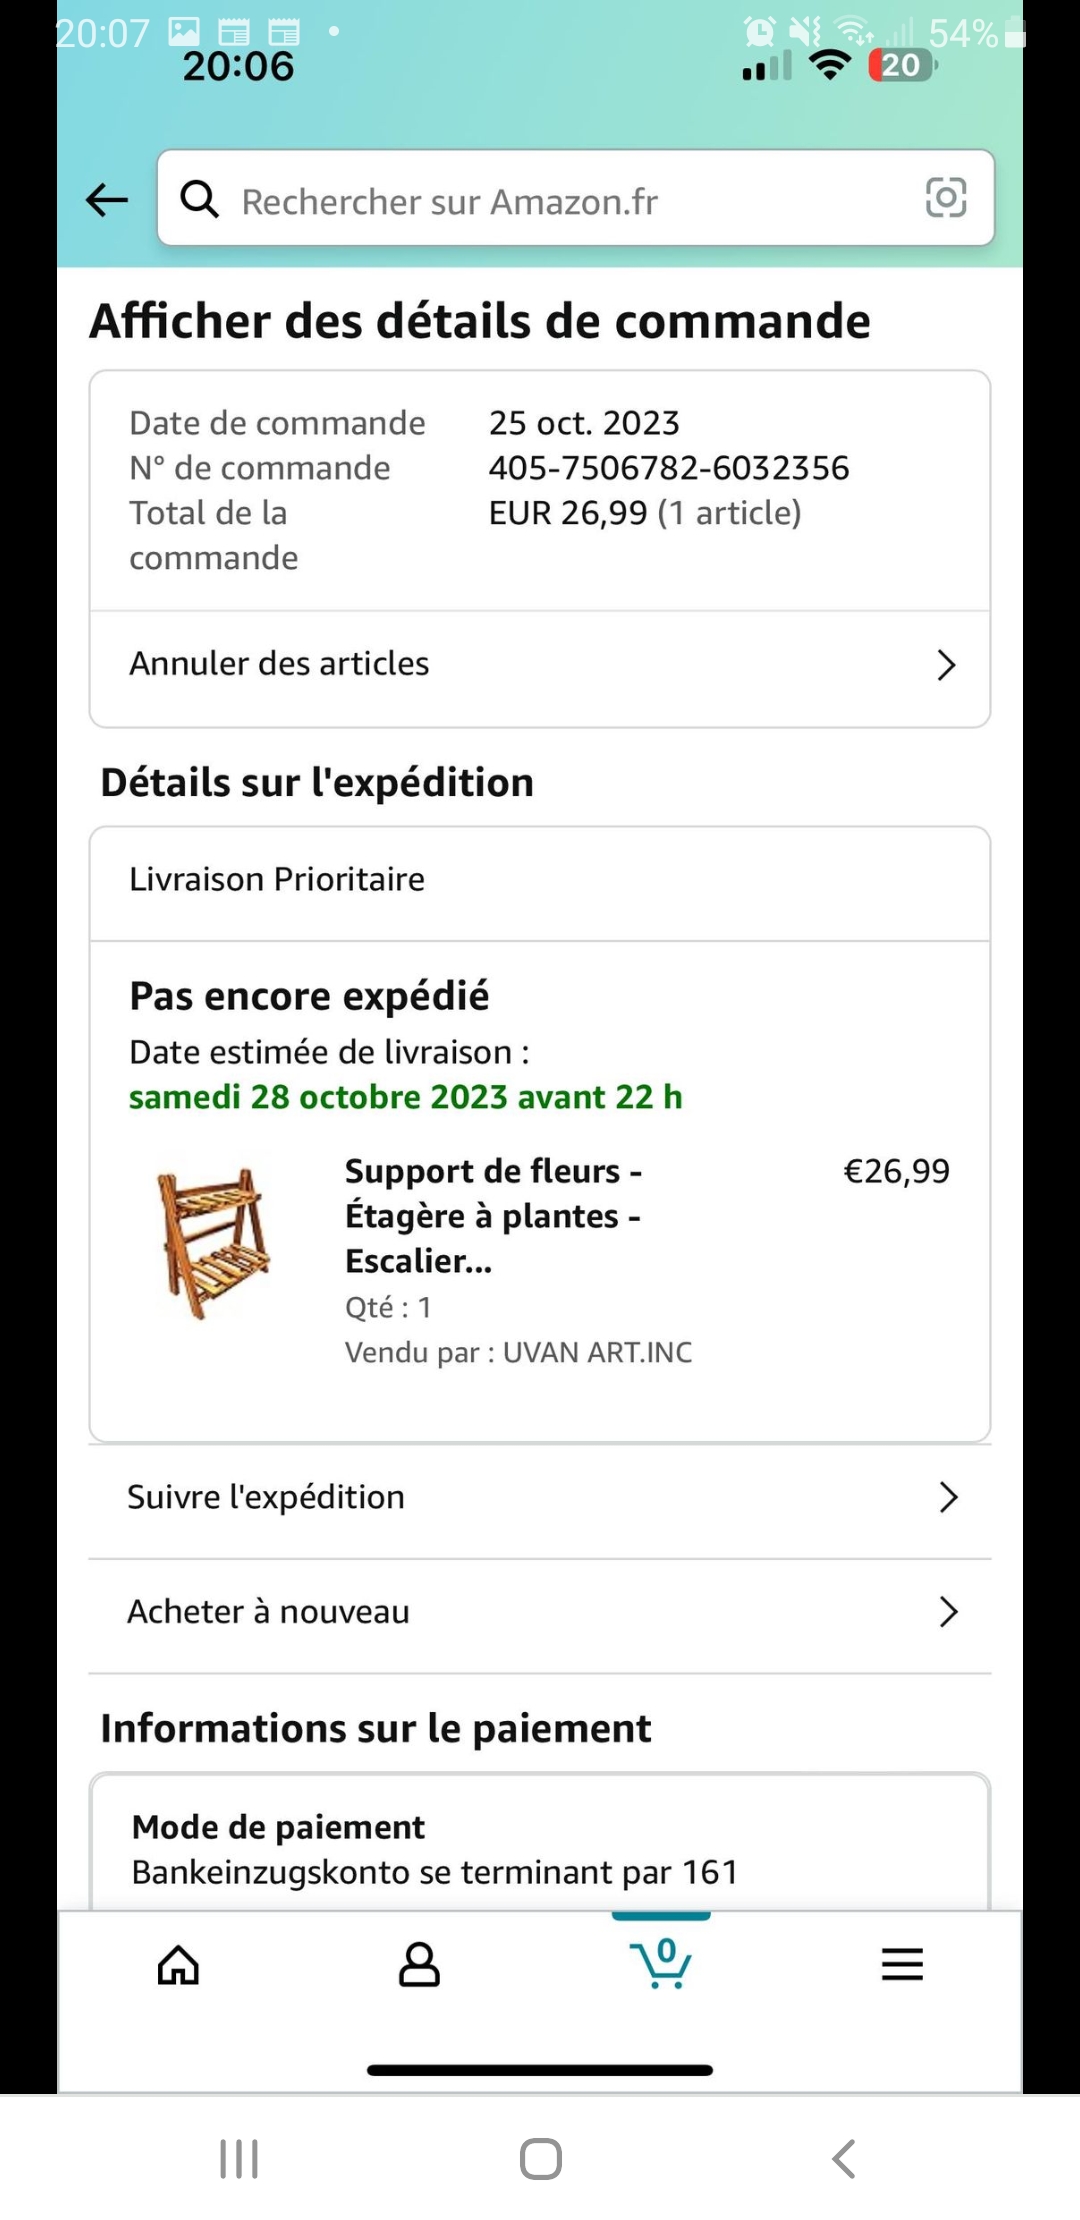Expand Suivre l'expédition chevron
Image resolution: width=1080 pixels, height=2220 pixels.
click(948, 1497)
